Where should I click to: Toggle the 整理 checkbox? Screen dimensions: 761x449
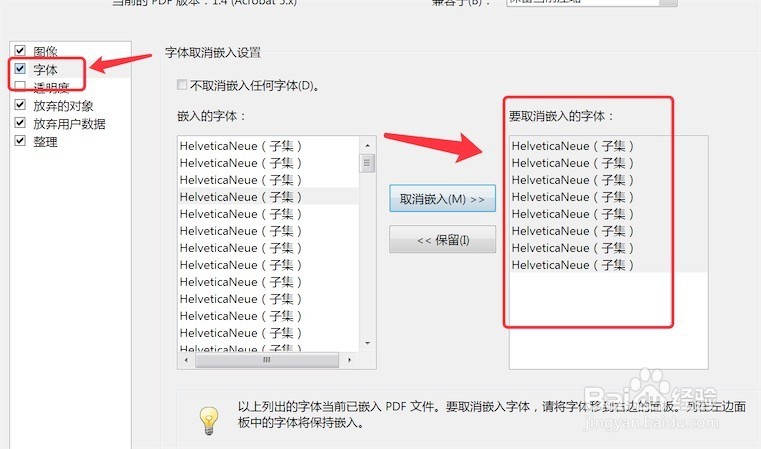[x=20, y=141]
